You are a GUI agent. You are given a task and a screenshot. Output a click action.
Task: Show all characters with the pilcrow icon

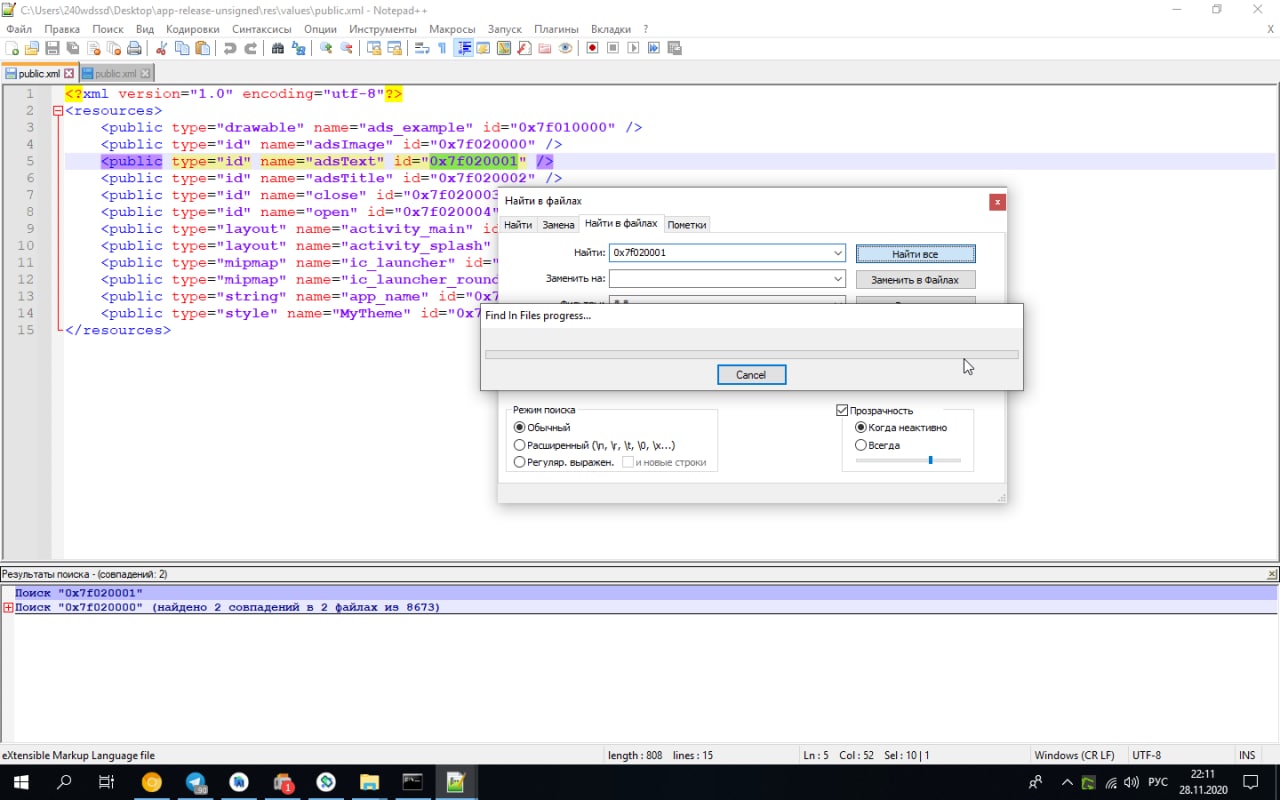coord(441,48)
